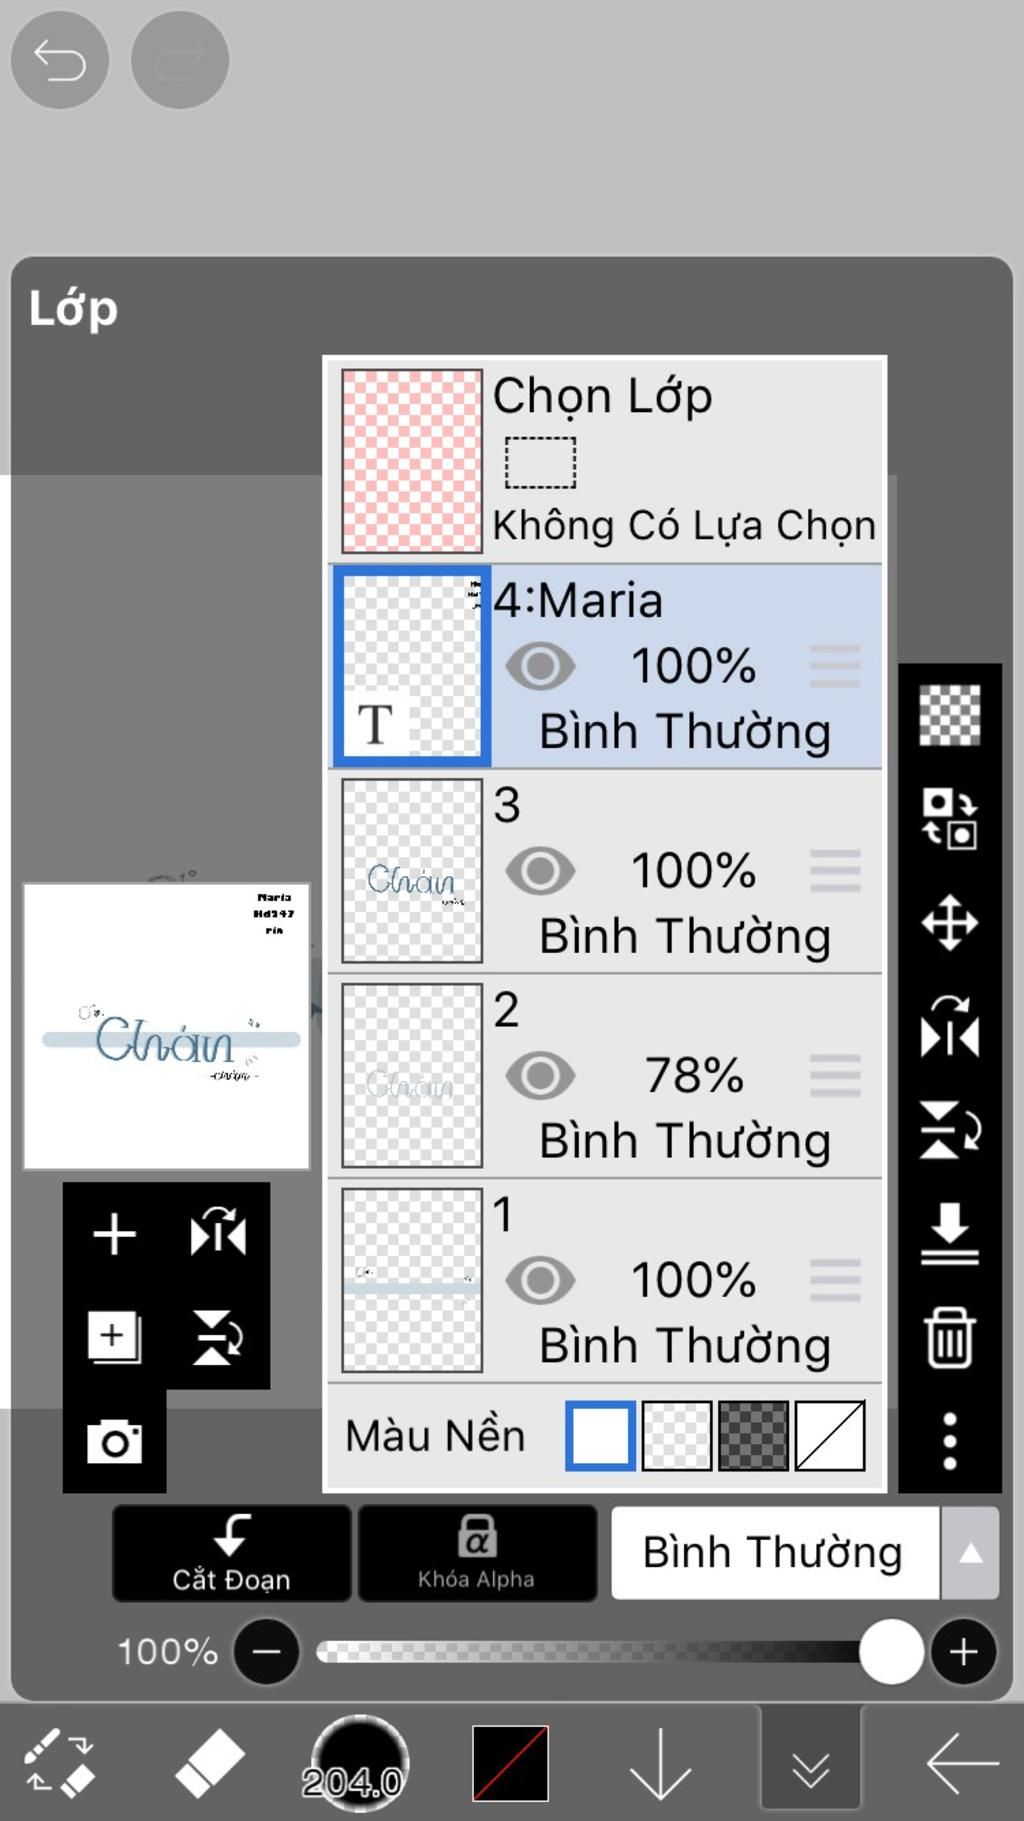Add new layer with plus icon
Image resolution: width=1024 pixels, height=1821 pixels.
pyautogui.click(x=114, y=1234)
